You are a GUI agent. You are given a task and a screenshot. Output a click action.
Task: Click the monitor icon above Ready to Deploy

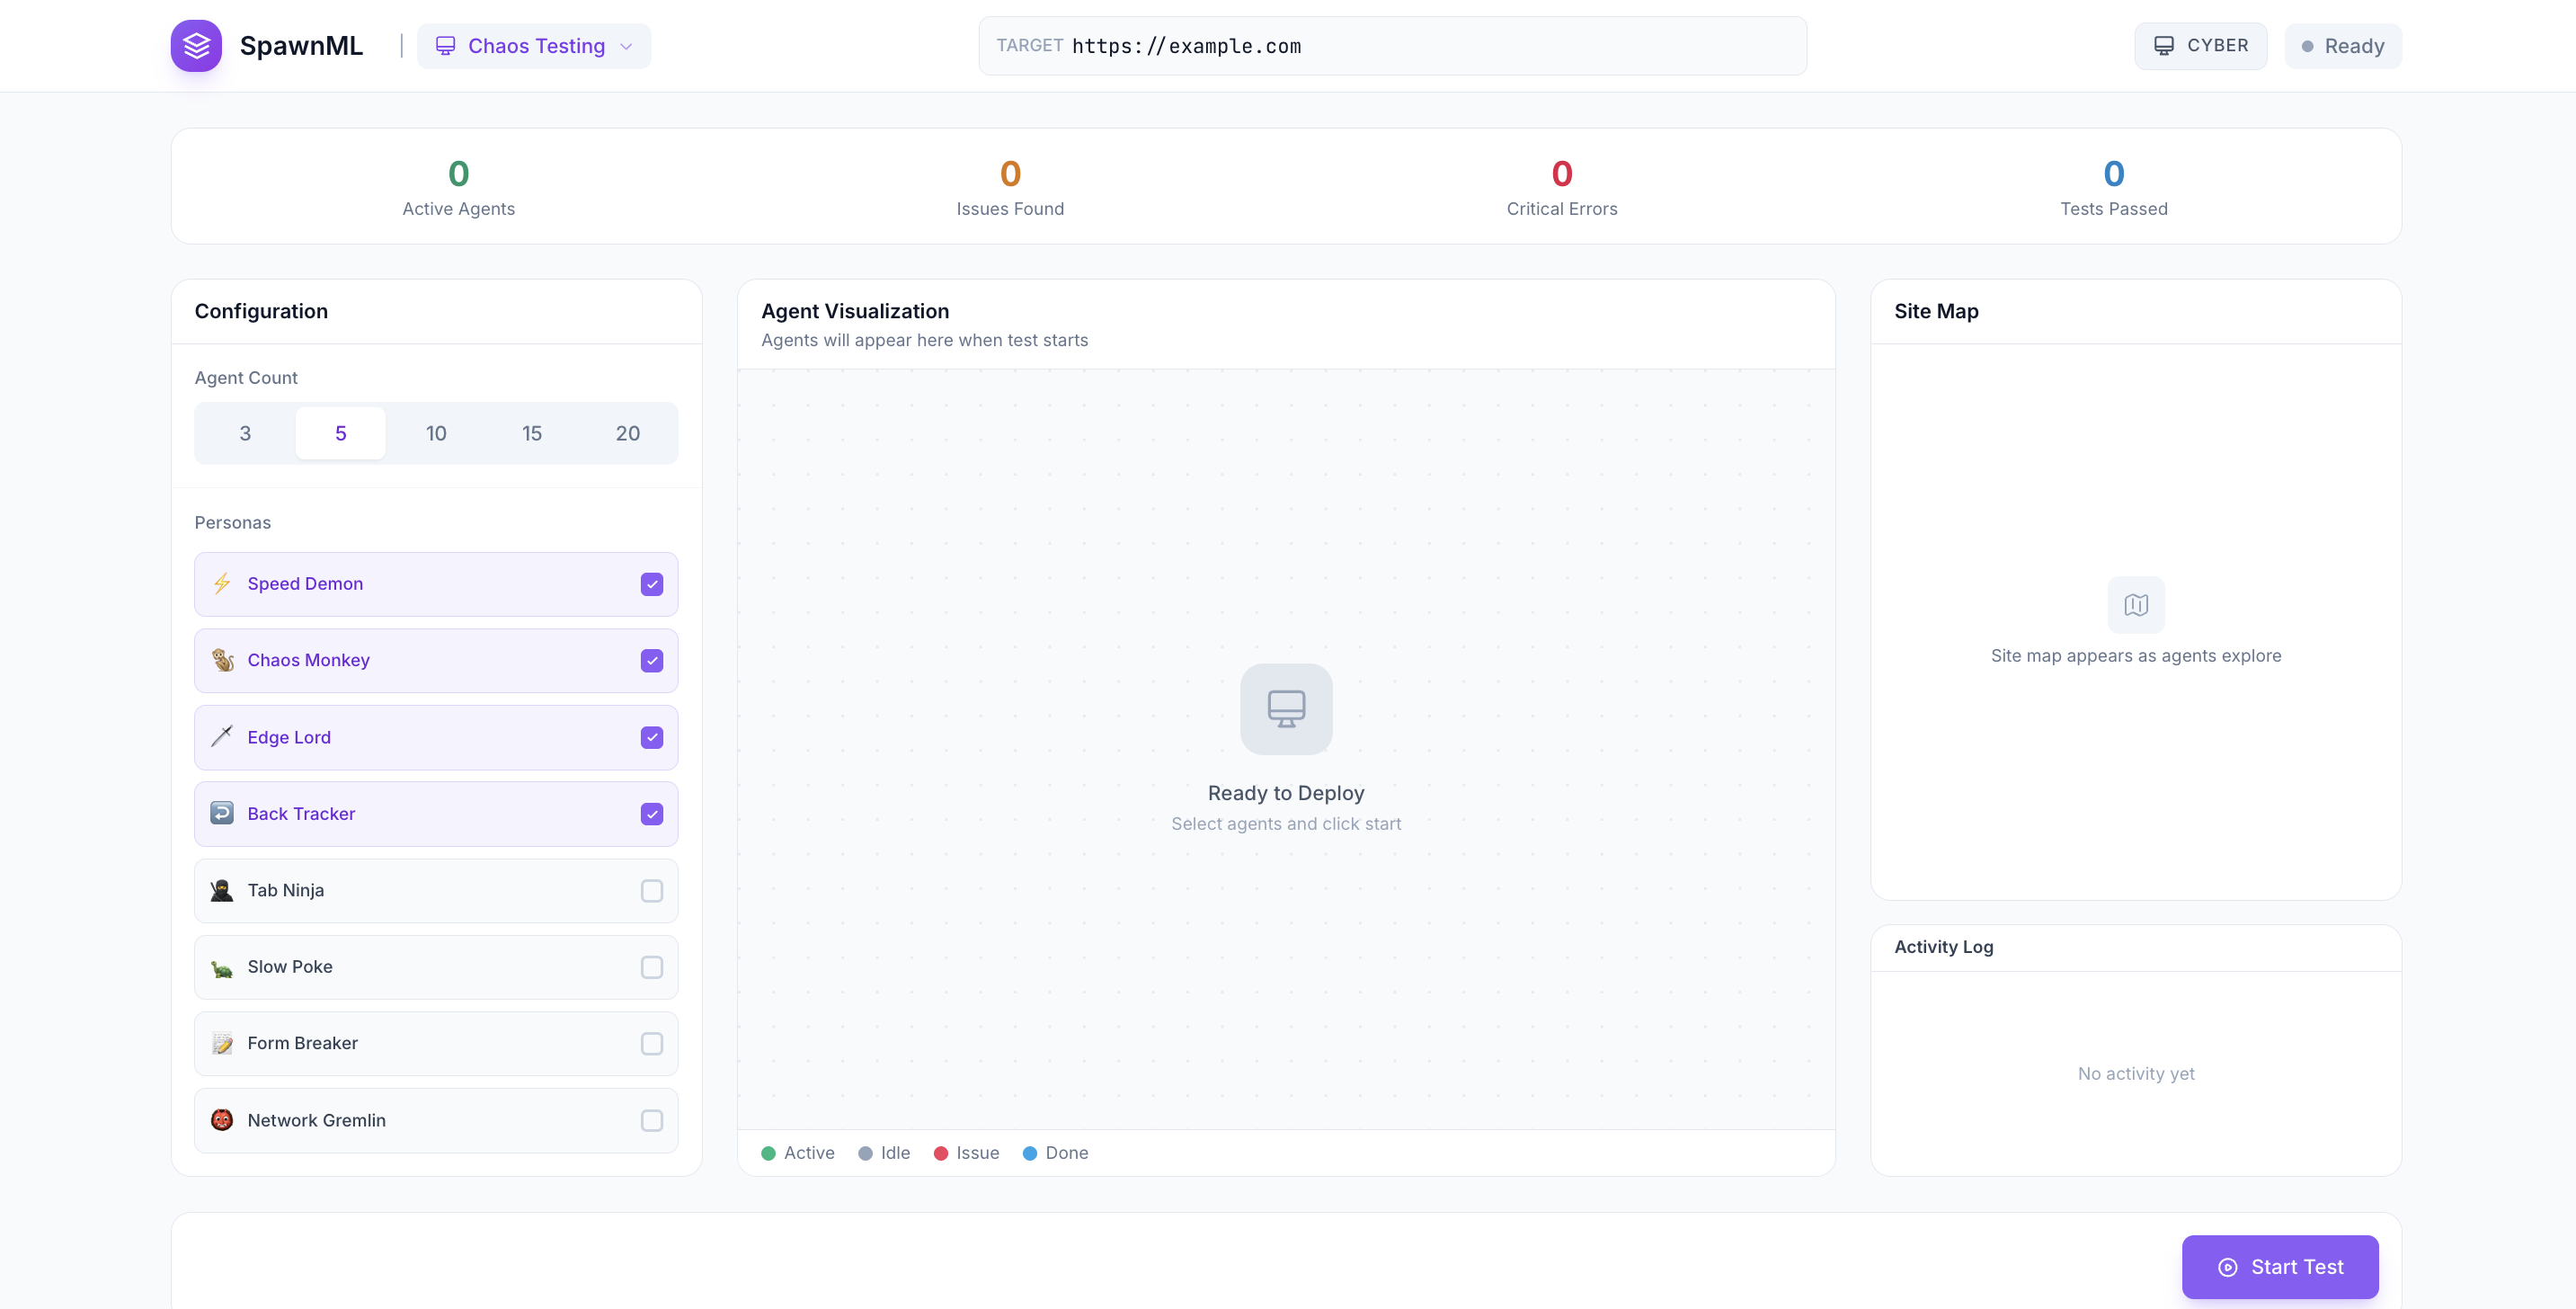point(1286,709)
